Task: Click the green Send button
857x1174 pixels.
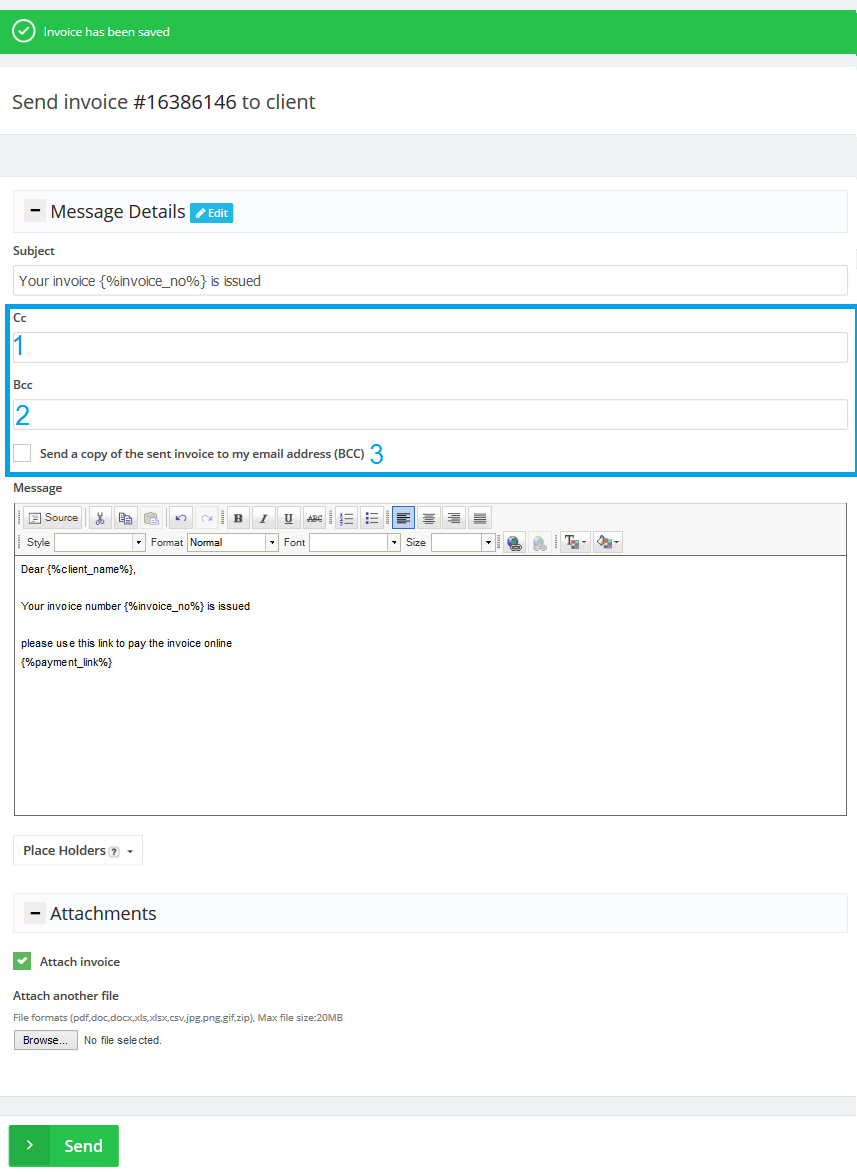Action: [x=64, y=1146]
